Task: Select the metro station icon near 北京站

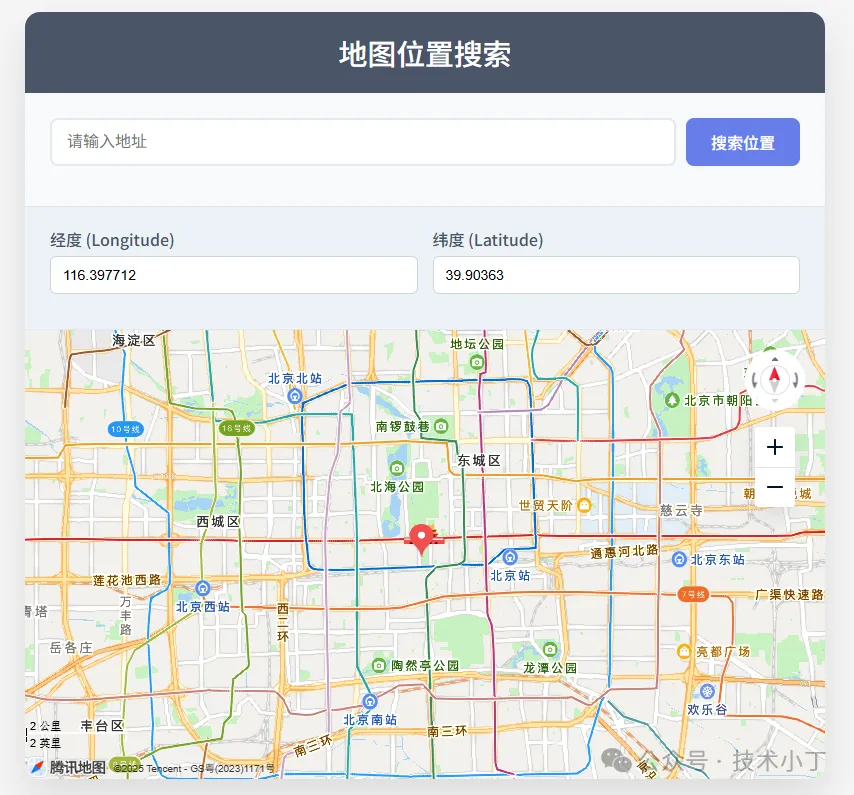Action: point(510,556)
